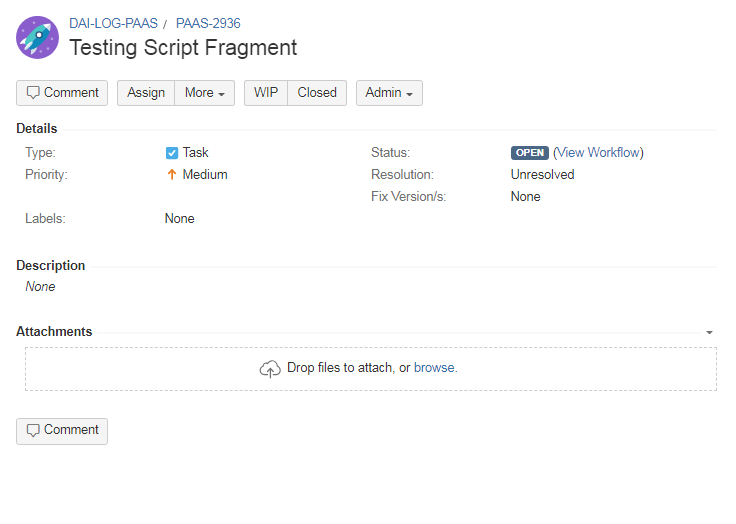The width and height of the screenshot is (736, 524).
Task: Open the More dropdown menu
Action: point(204,93)
